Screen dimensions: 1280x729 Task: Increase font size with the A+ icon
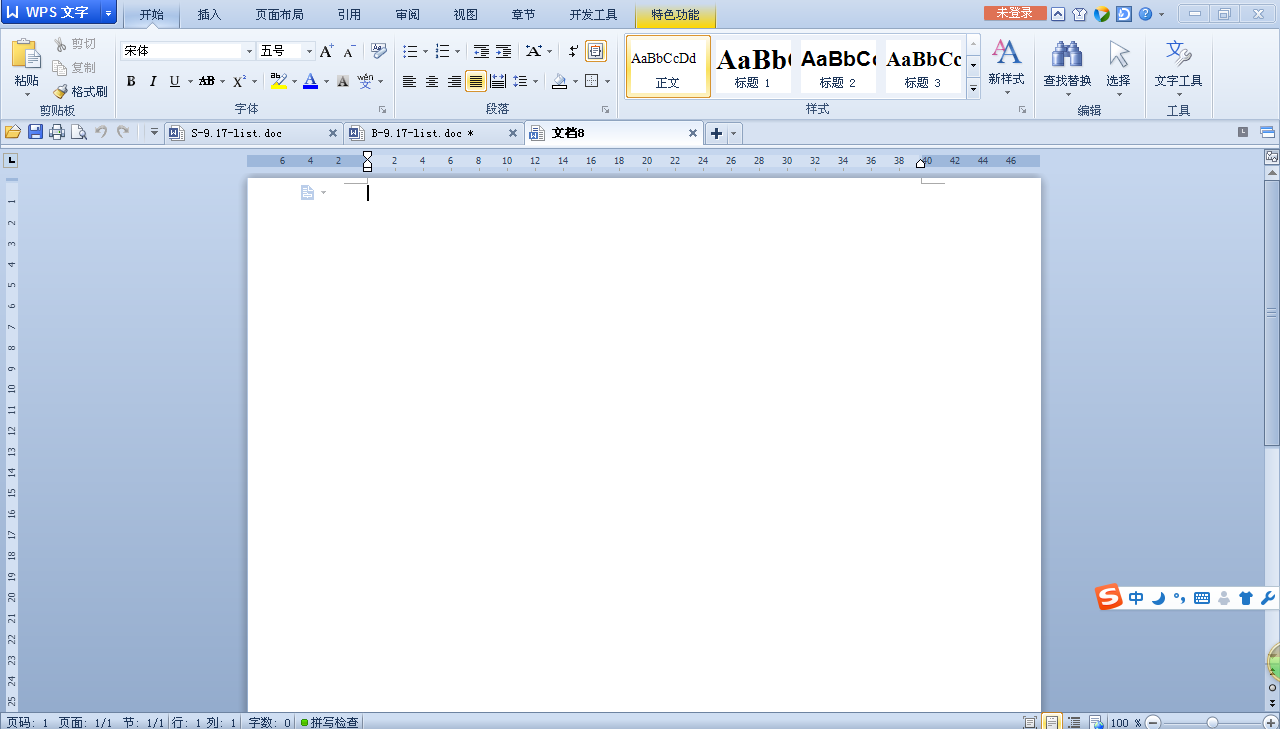[327, 51]
